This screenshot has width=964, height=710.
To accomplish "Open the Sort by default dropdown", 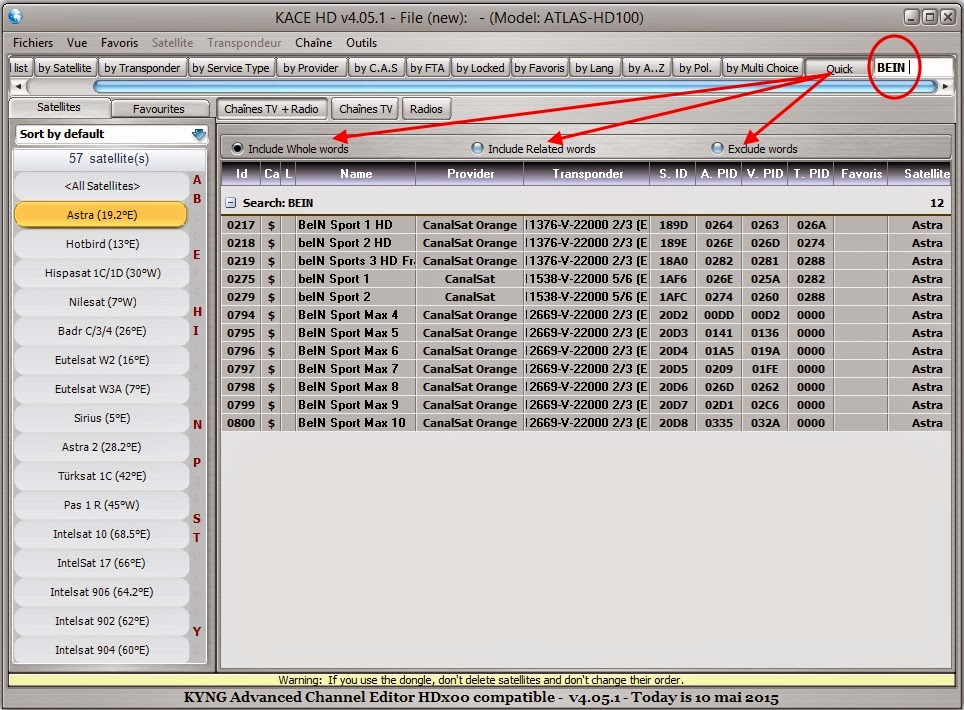I will pyautogui.click(x=110, y=134).
